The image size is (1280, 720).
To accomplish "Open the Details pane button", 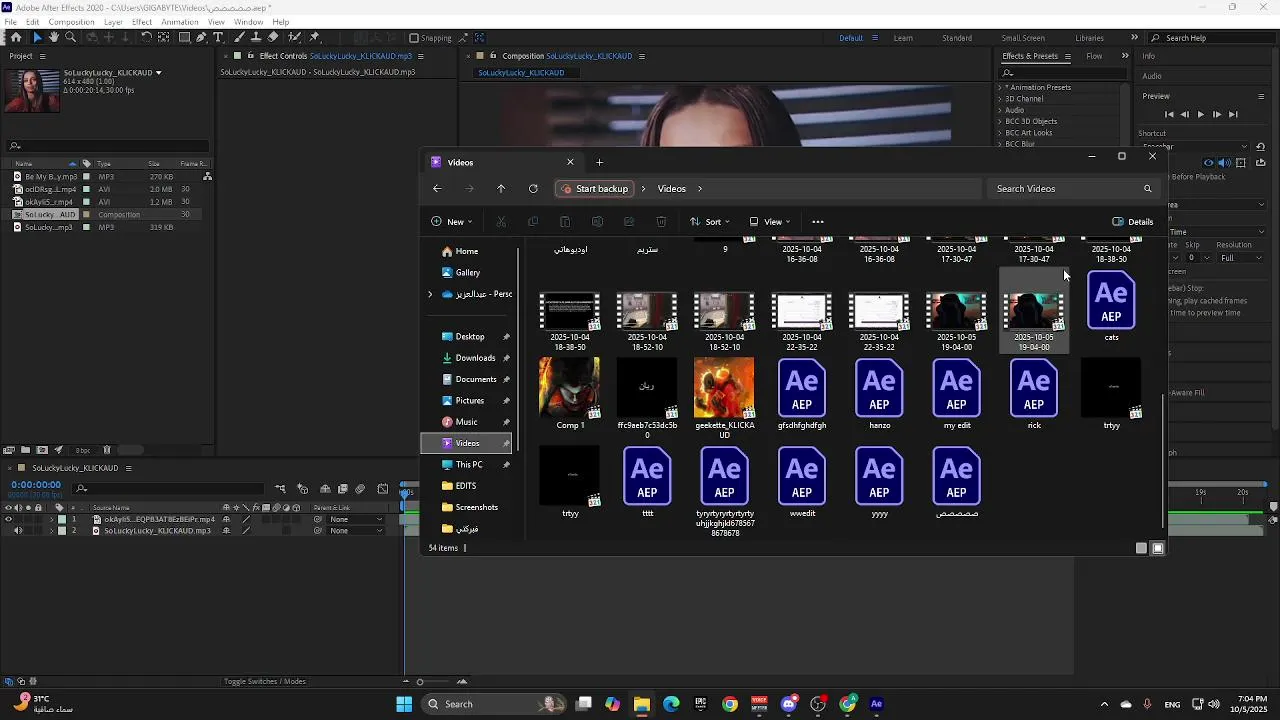I will (x=1133, y=222).
